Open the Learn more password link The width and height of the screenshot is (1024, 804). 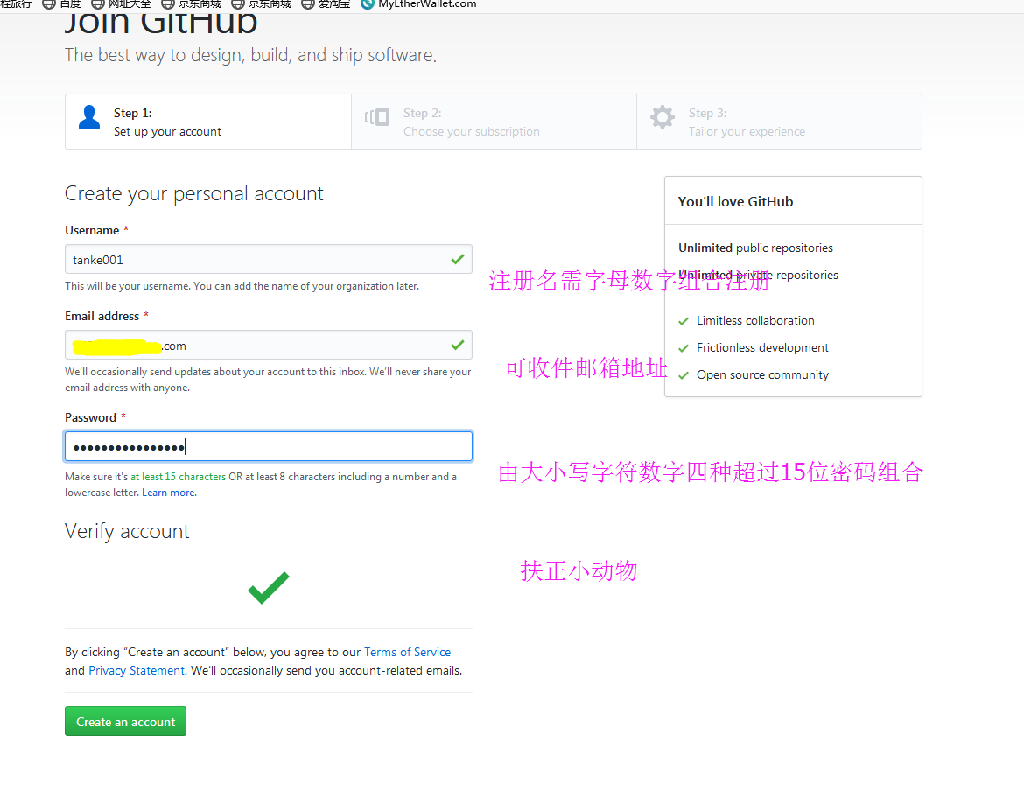169,492
